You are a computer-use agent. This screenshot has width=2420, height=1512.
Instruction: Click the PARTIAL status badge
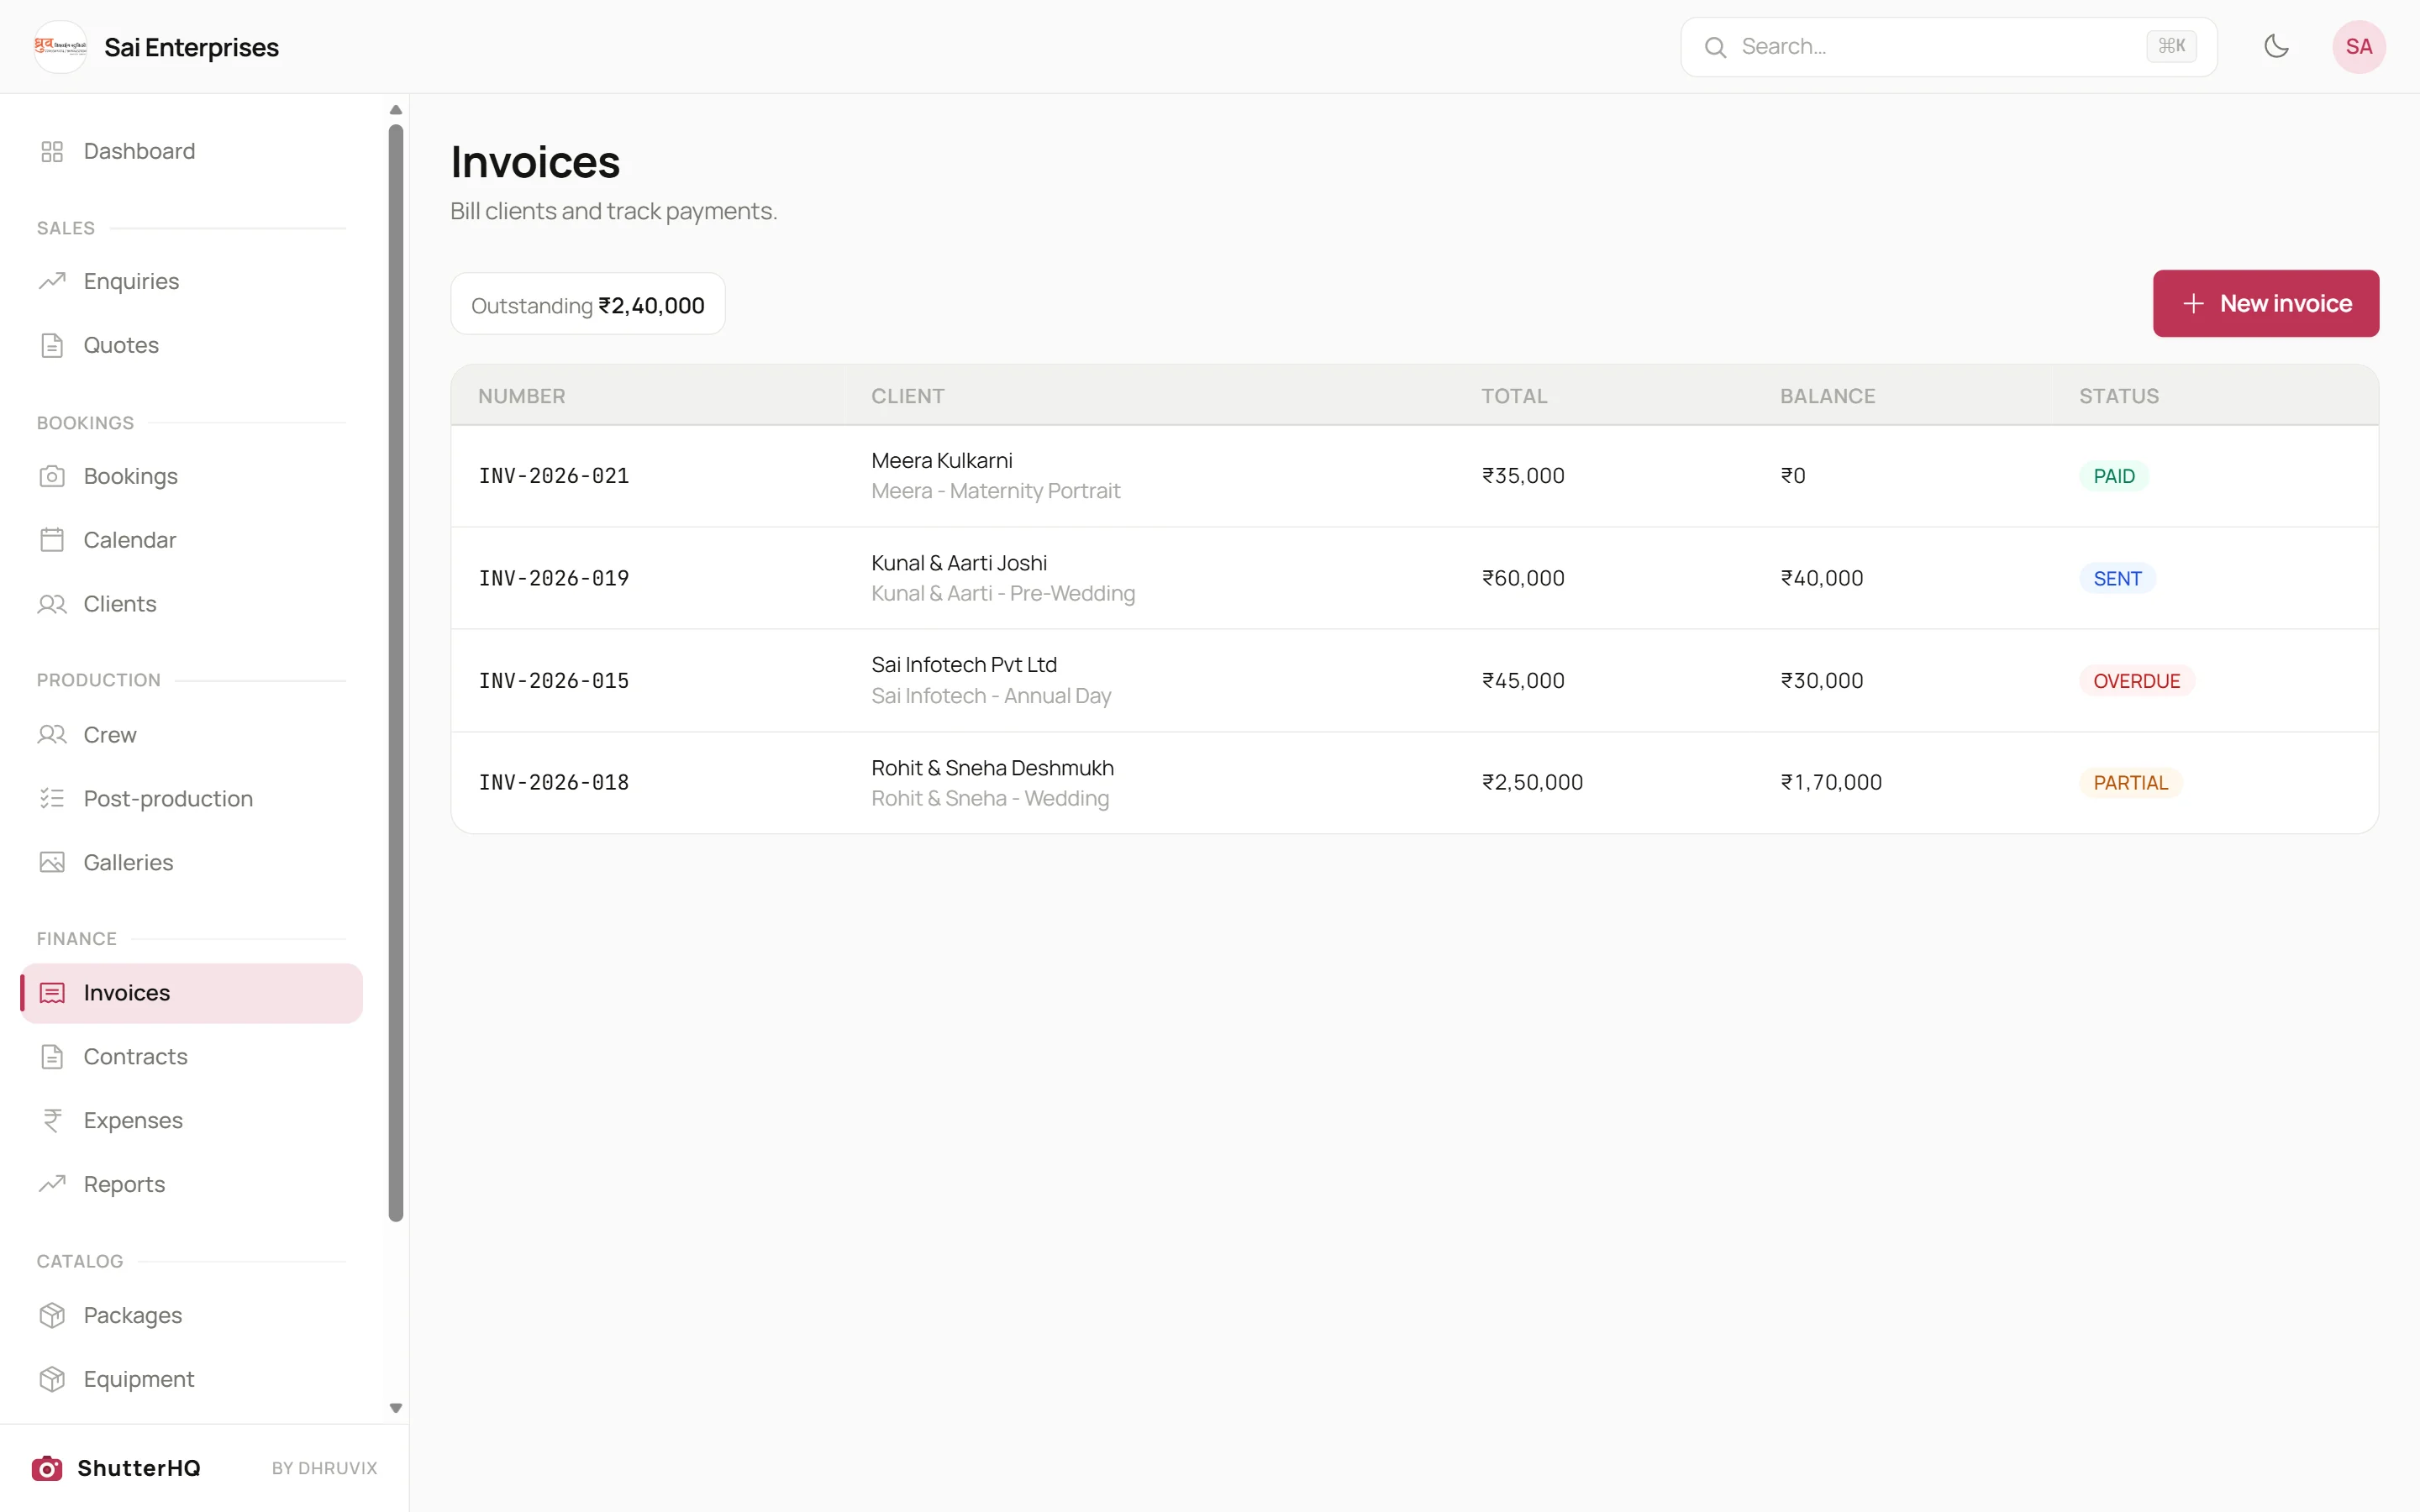tap(2130, 782)
